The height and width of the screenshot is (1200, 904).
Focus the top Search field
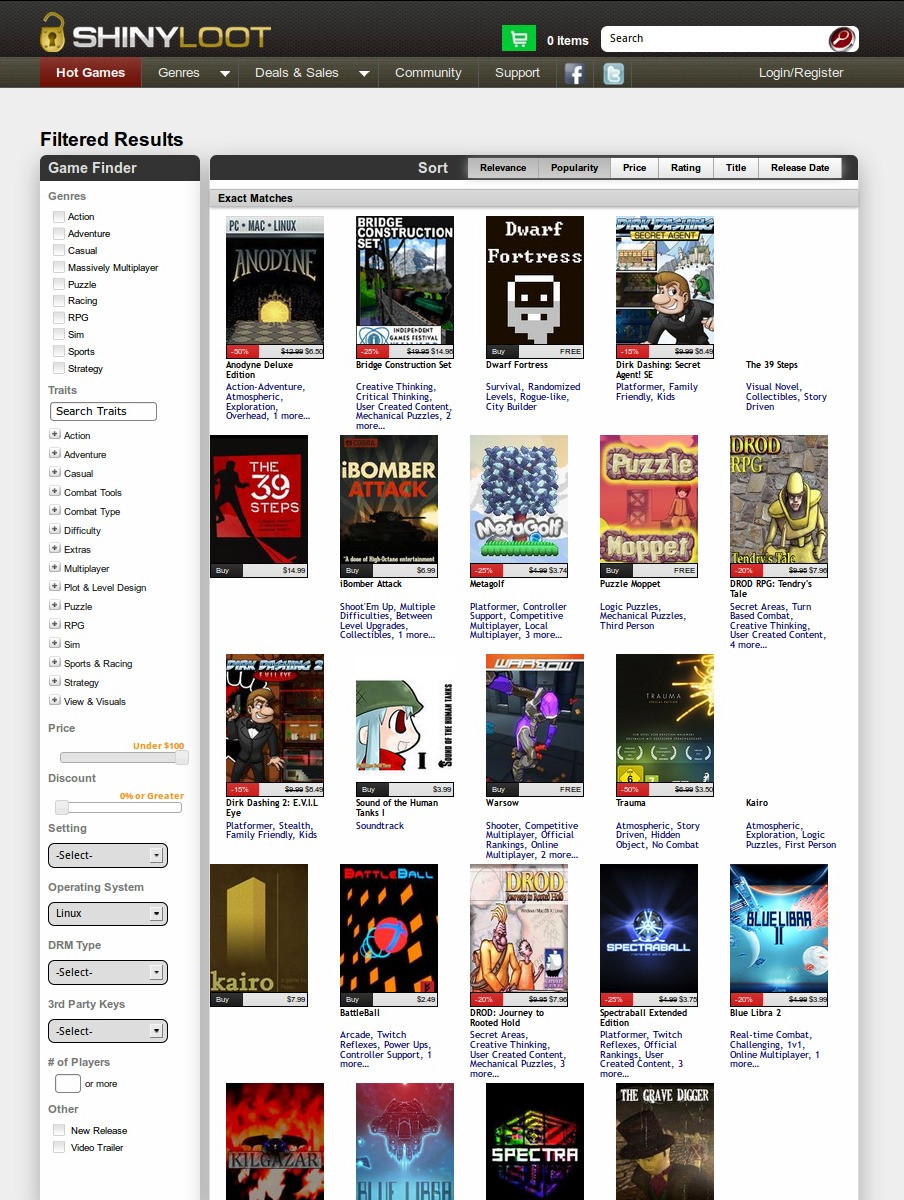tap(715, 39)
